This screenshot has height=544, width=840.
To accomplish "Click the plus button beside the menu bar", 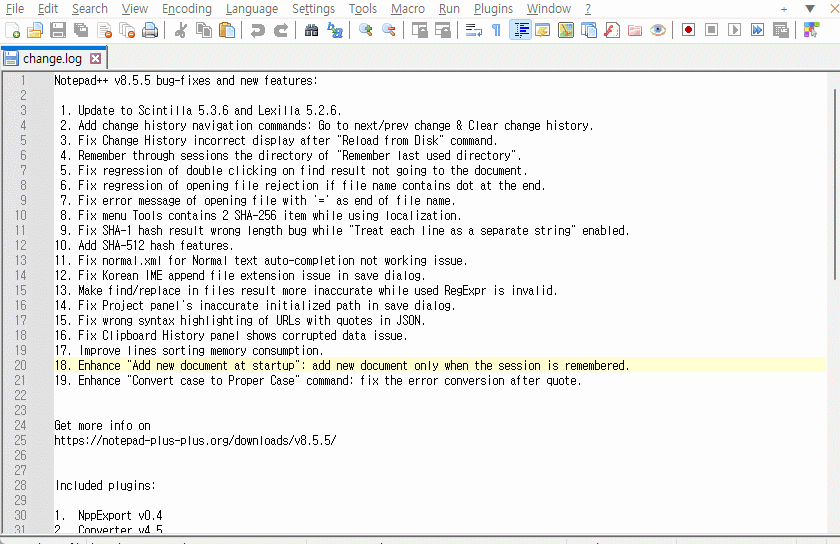I will (x=784, y=9).
